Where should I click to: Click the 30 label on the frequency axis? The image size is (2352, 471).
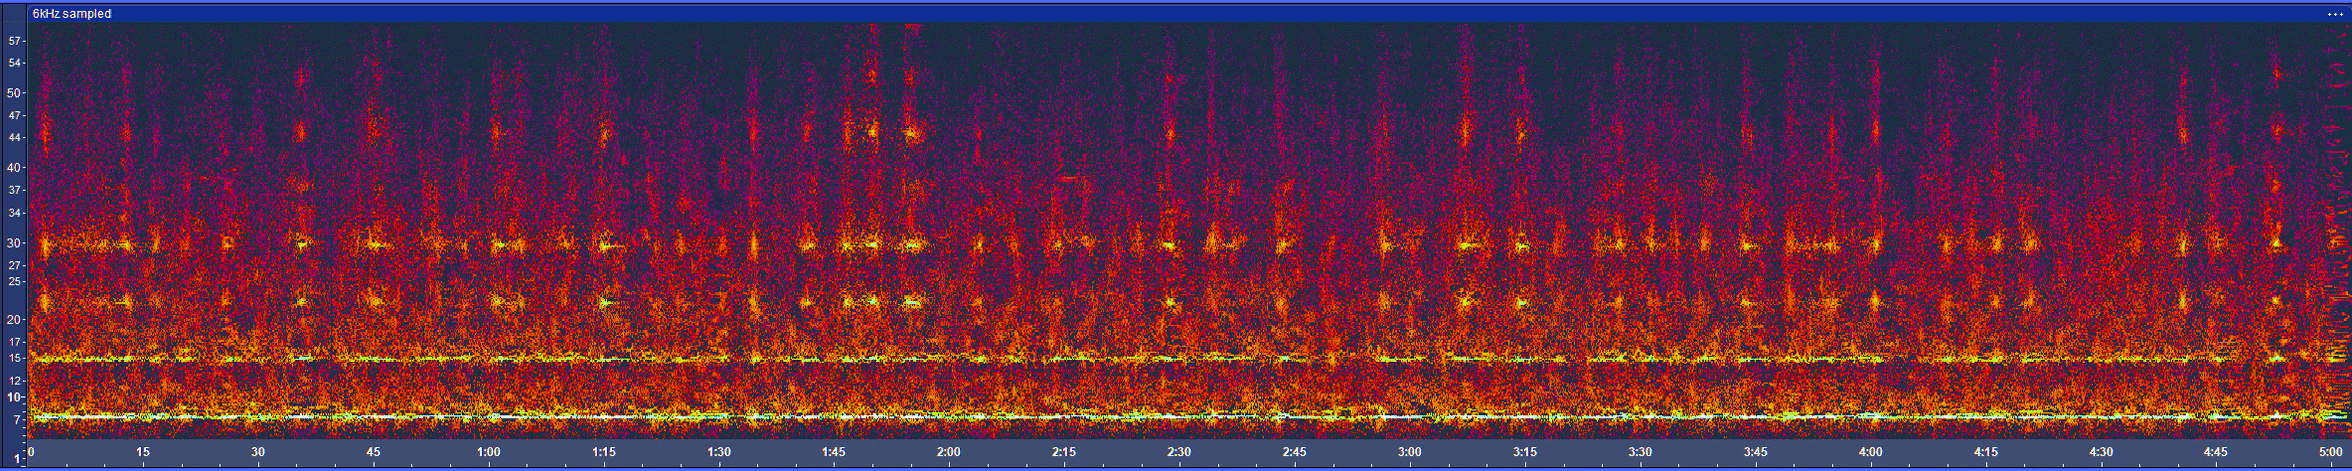[15, 243]
